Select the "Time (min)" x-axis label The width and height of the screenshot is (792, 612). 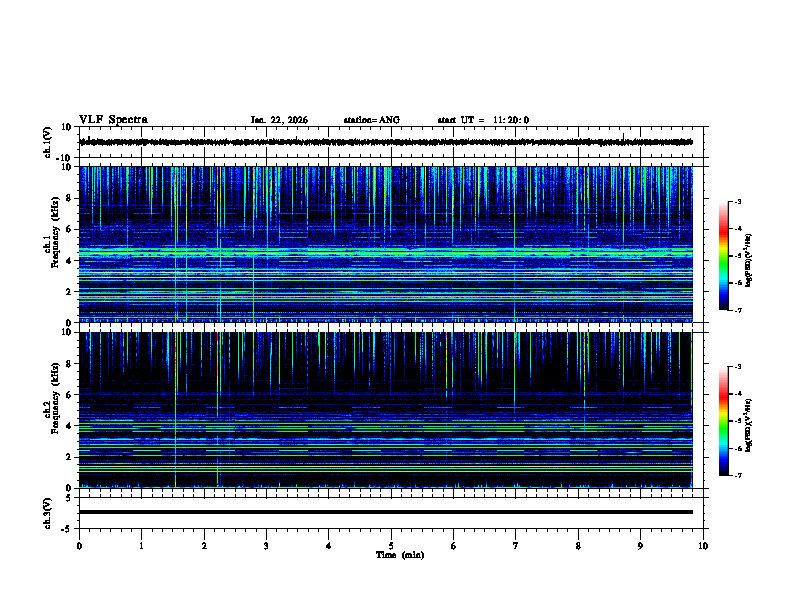click(400, 555)
